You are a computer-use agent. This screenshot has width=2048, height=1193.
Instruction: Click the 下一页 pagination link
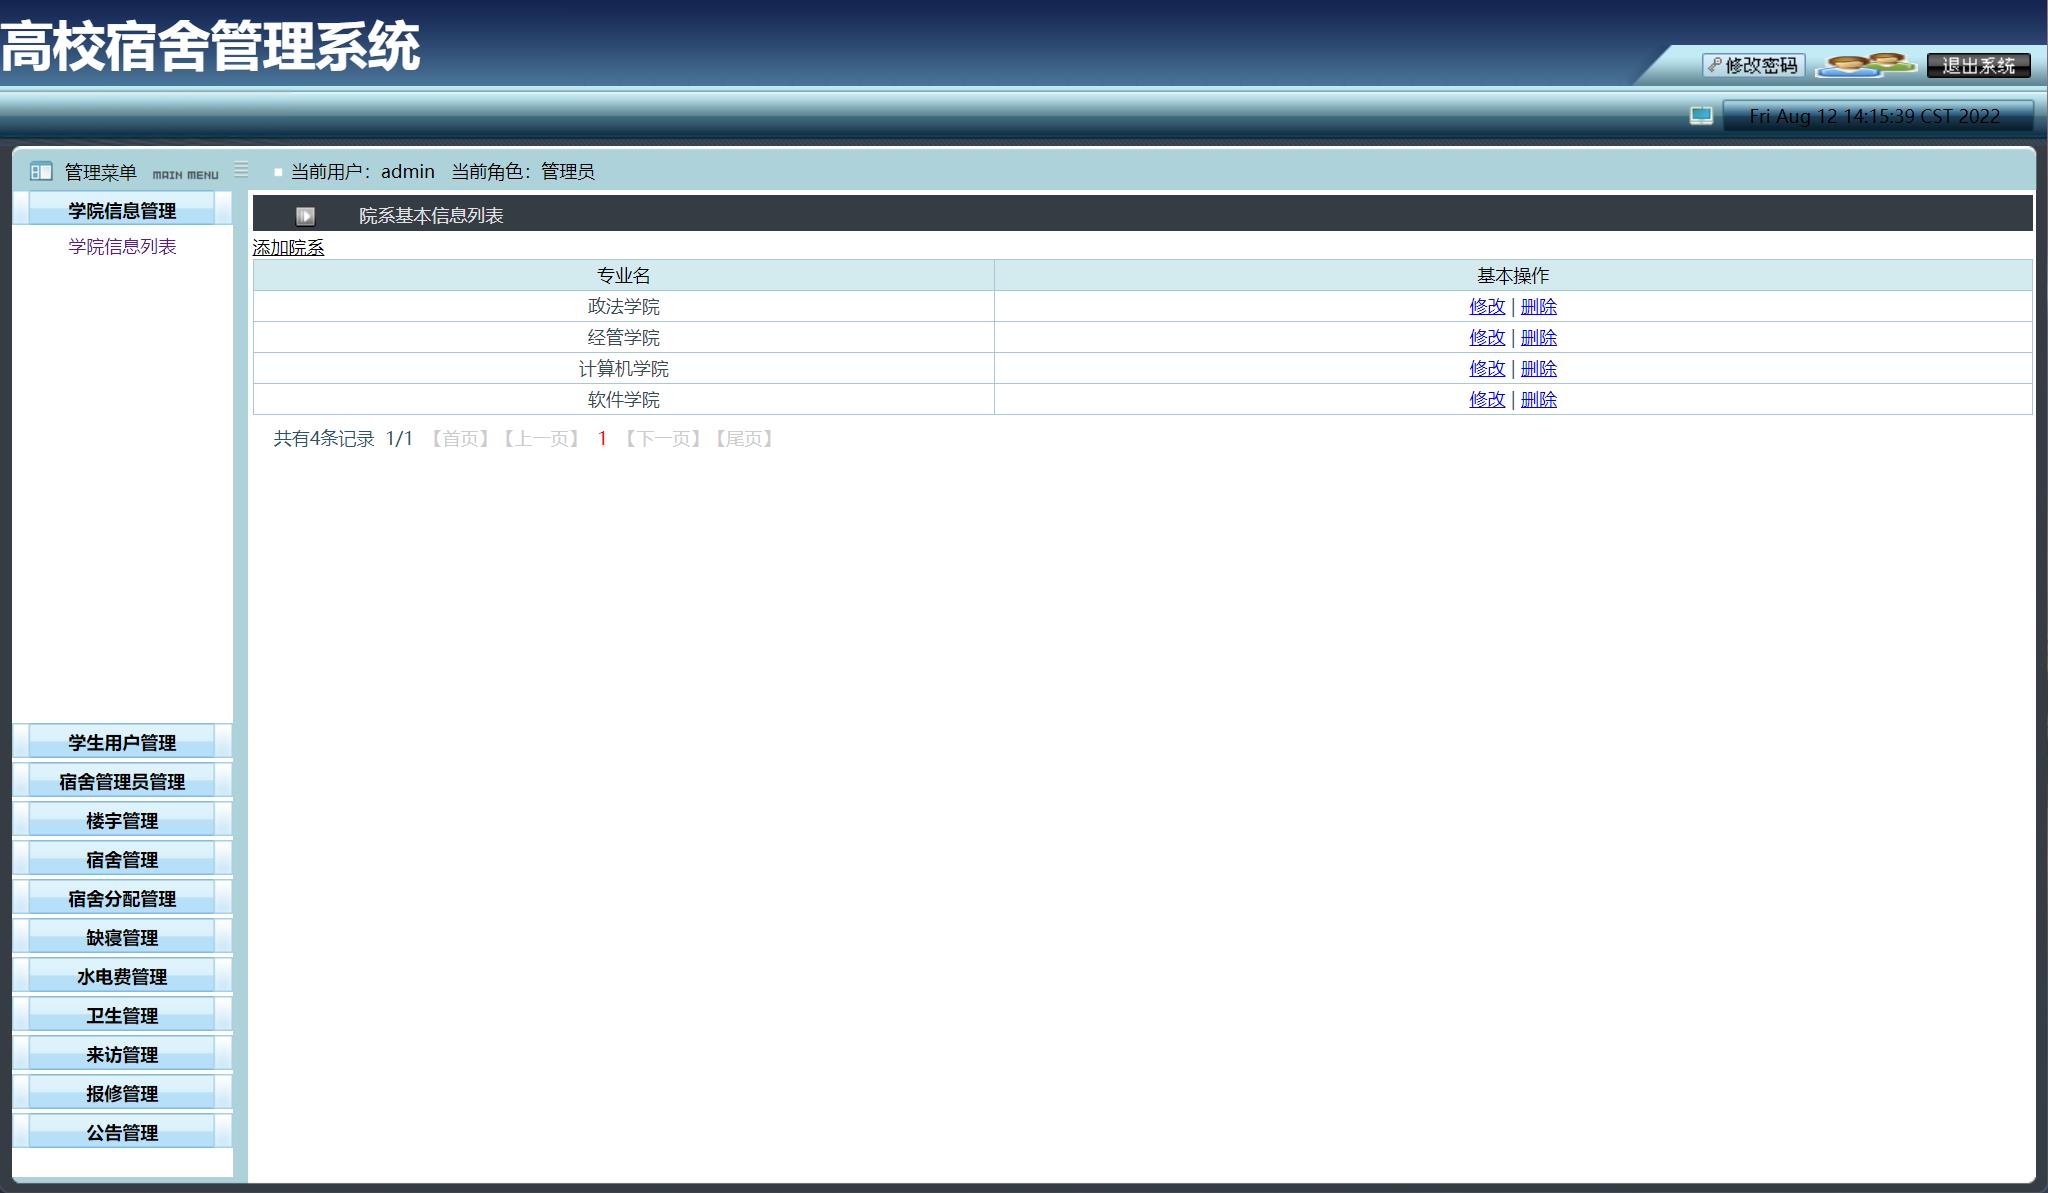tap(663, 439)
